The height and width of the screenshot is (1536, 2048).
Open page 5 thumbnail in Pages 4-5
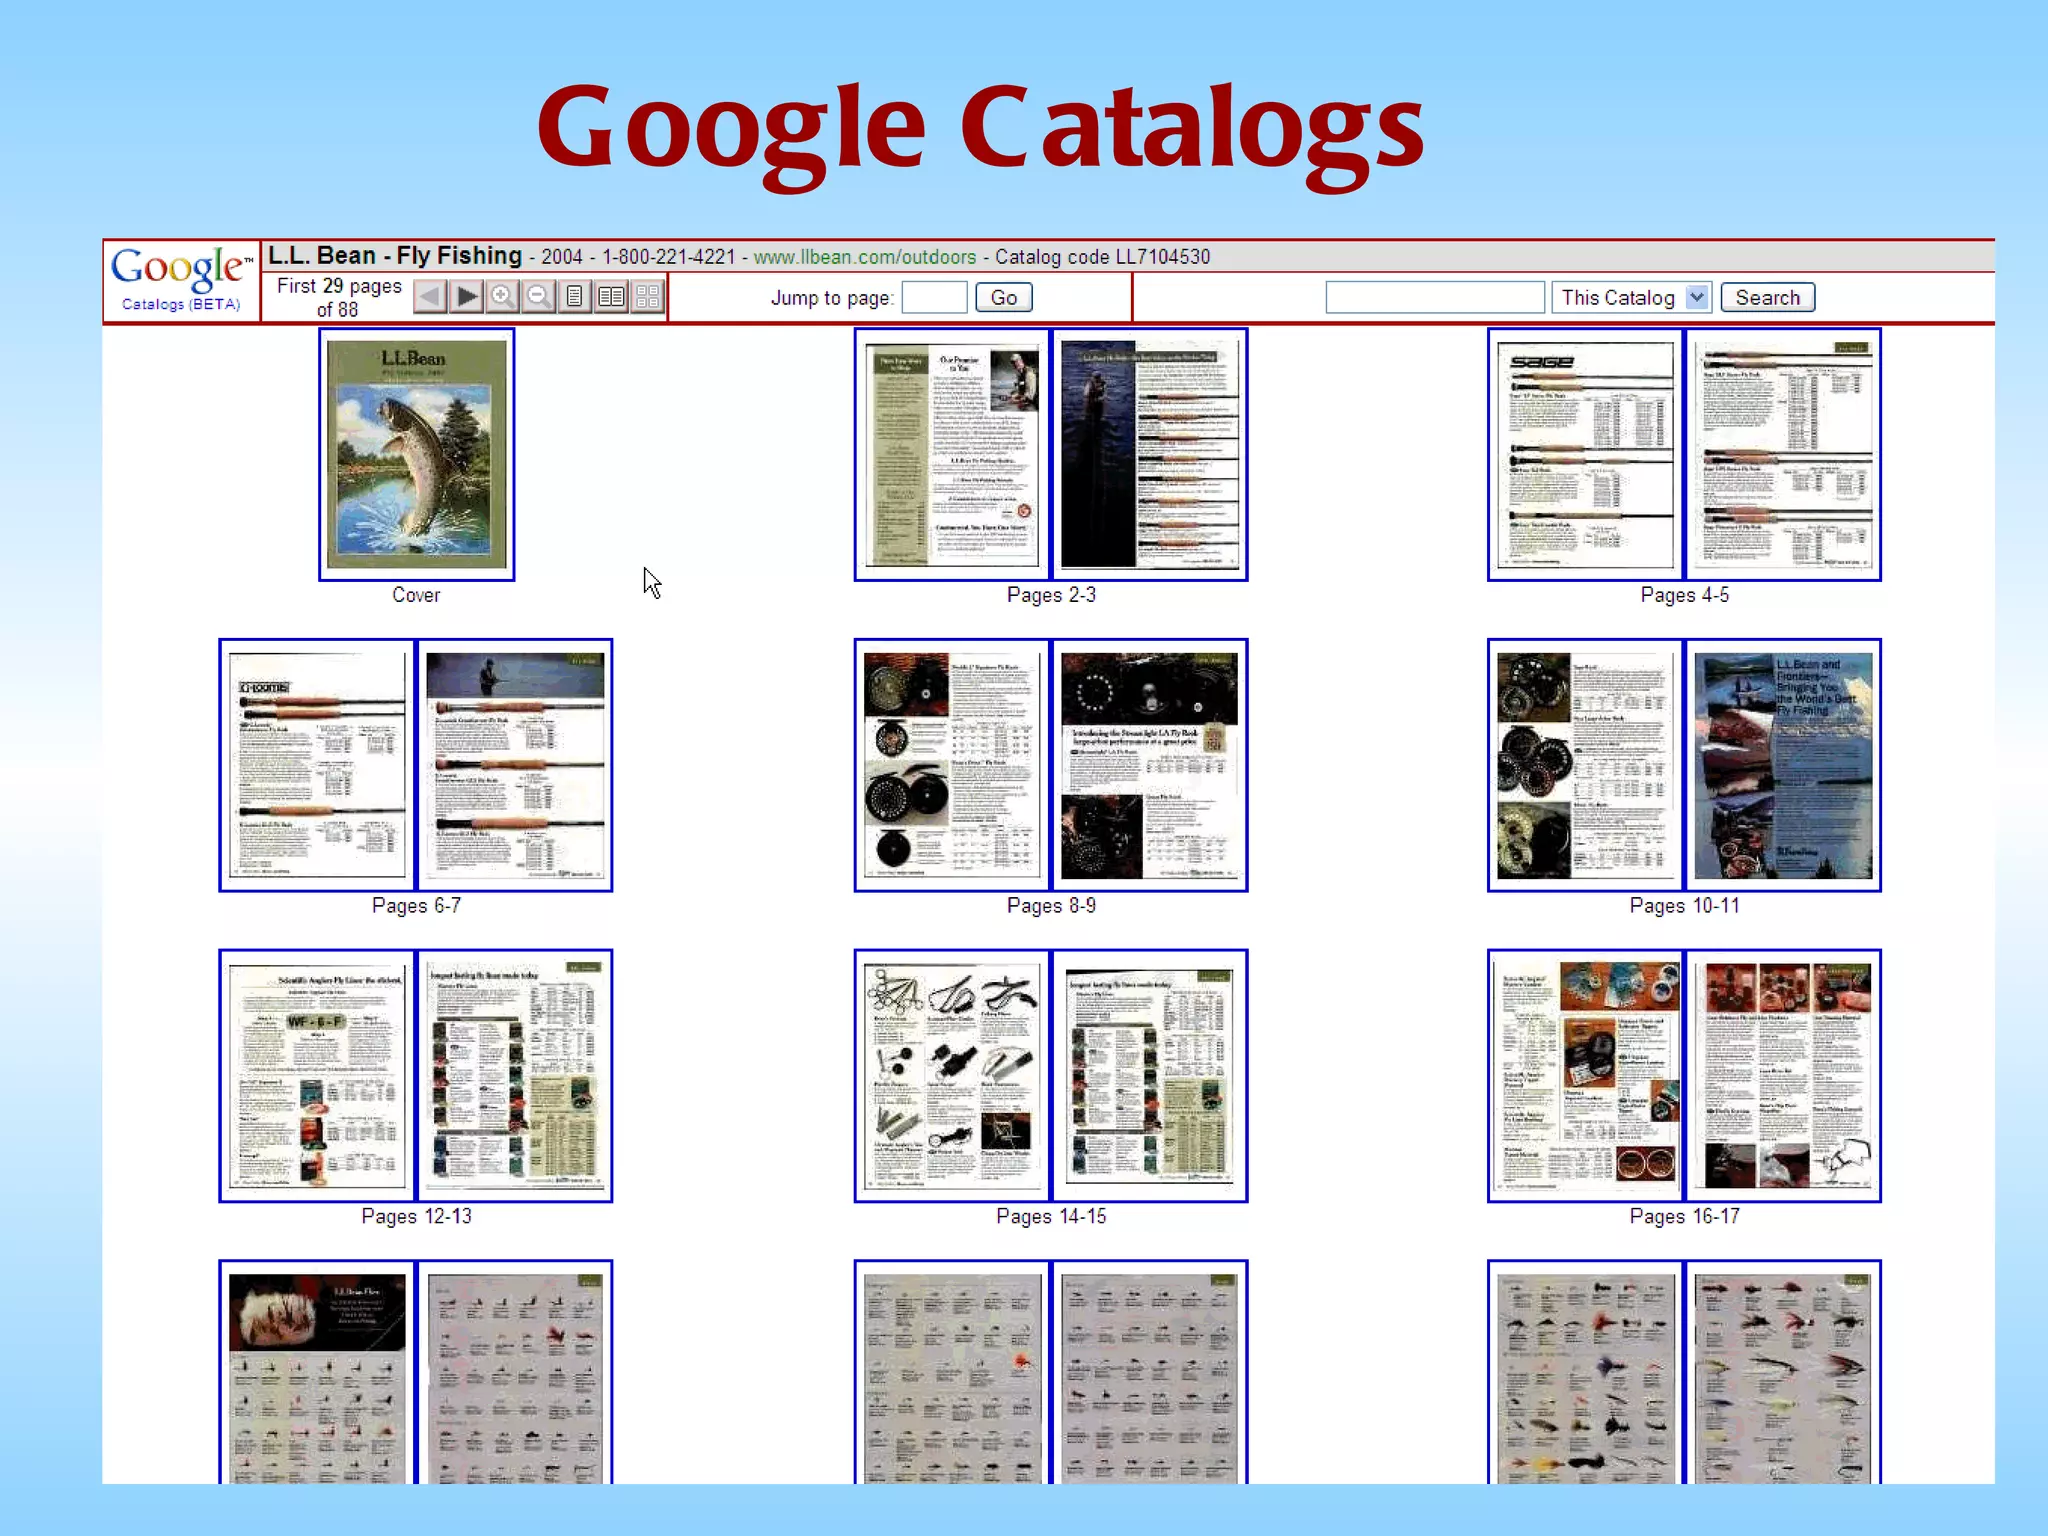click(1784, 454)
